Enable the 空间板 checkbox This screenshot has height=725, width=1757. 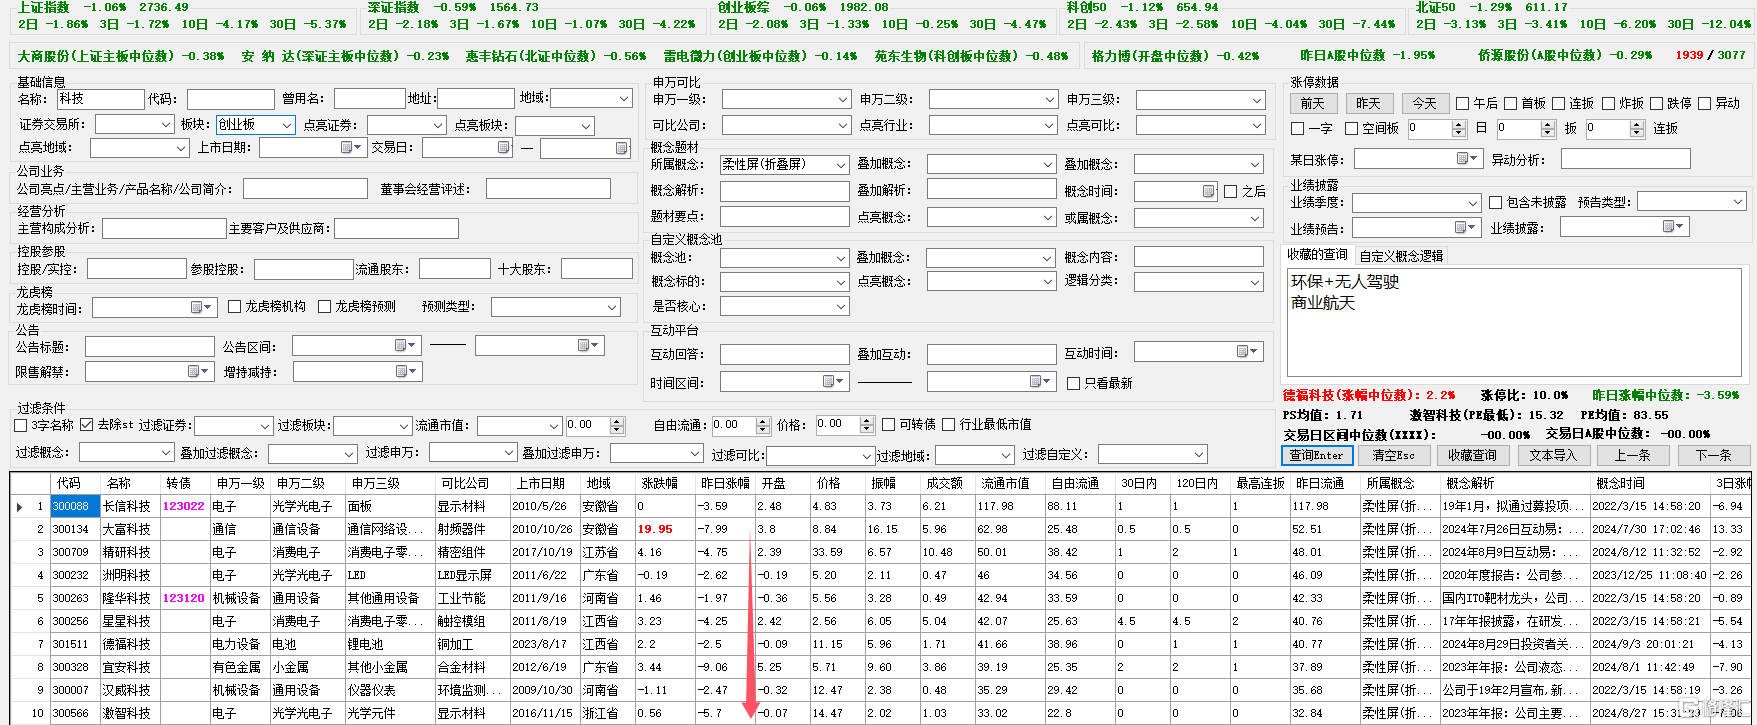pyautogui.click(x=1352, y=128)
